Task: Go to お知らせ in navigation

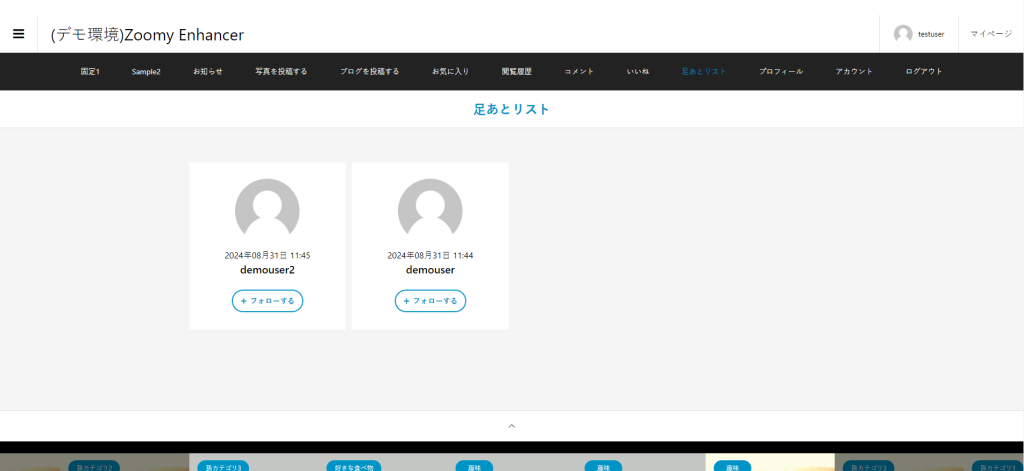Action: coord(208,72)
